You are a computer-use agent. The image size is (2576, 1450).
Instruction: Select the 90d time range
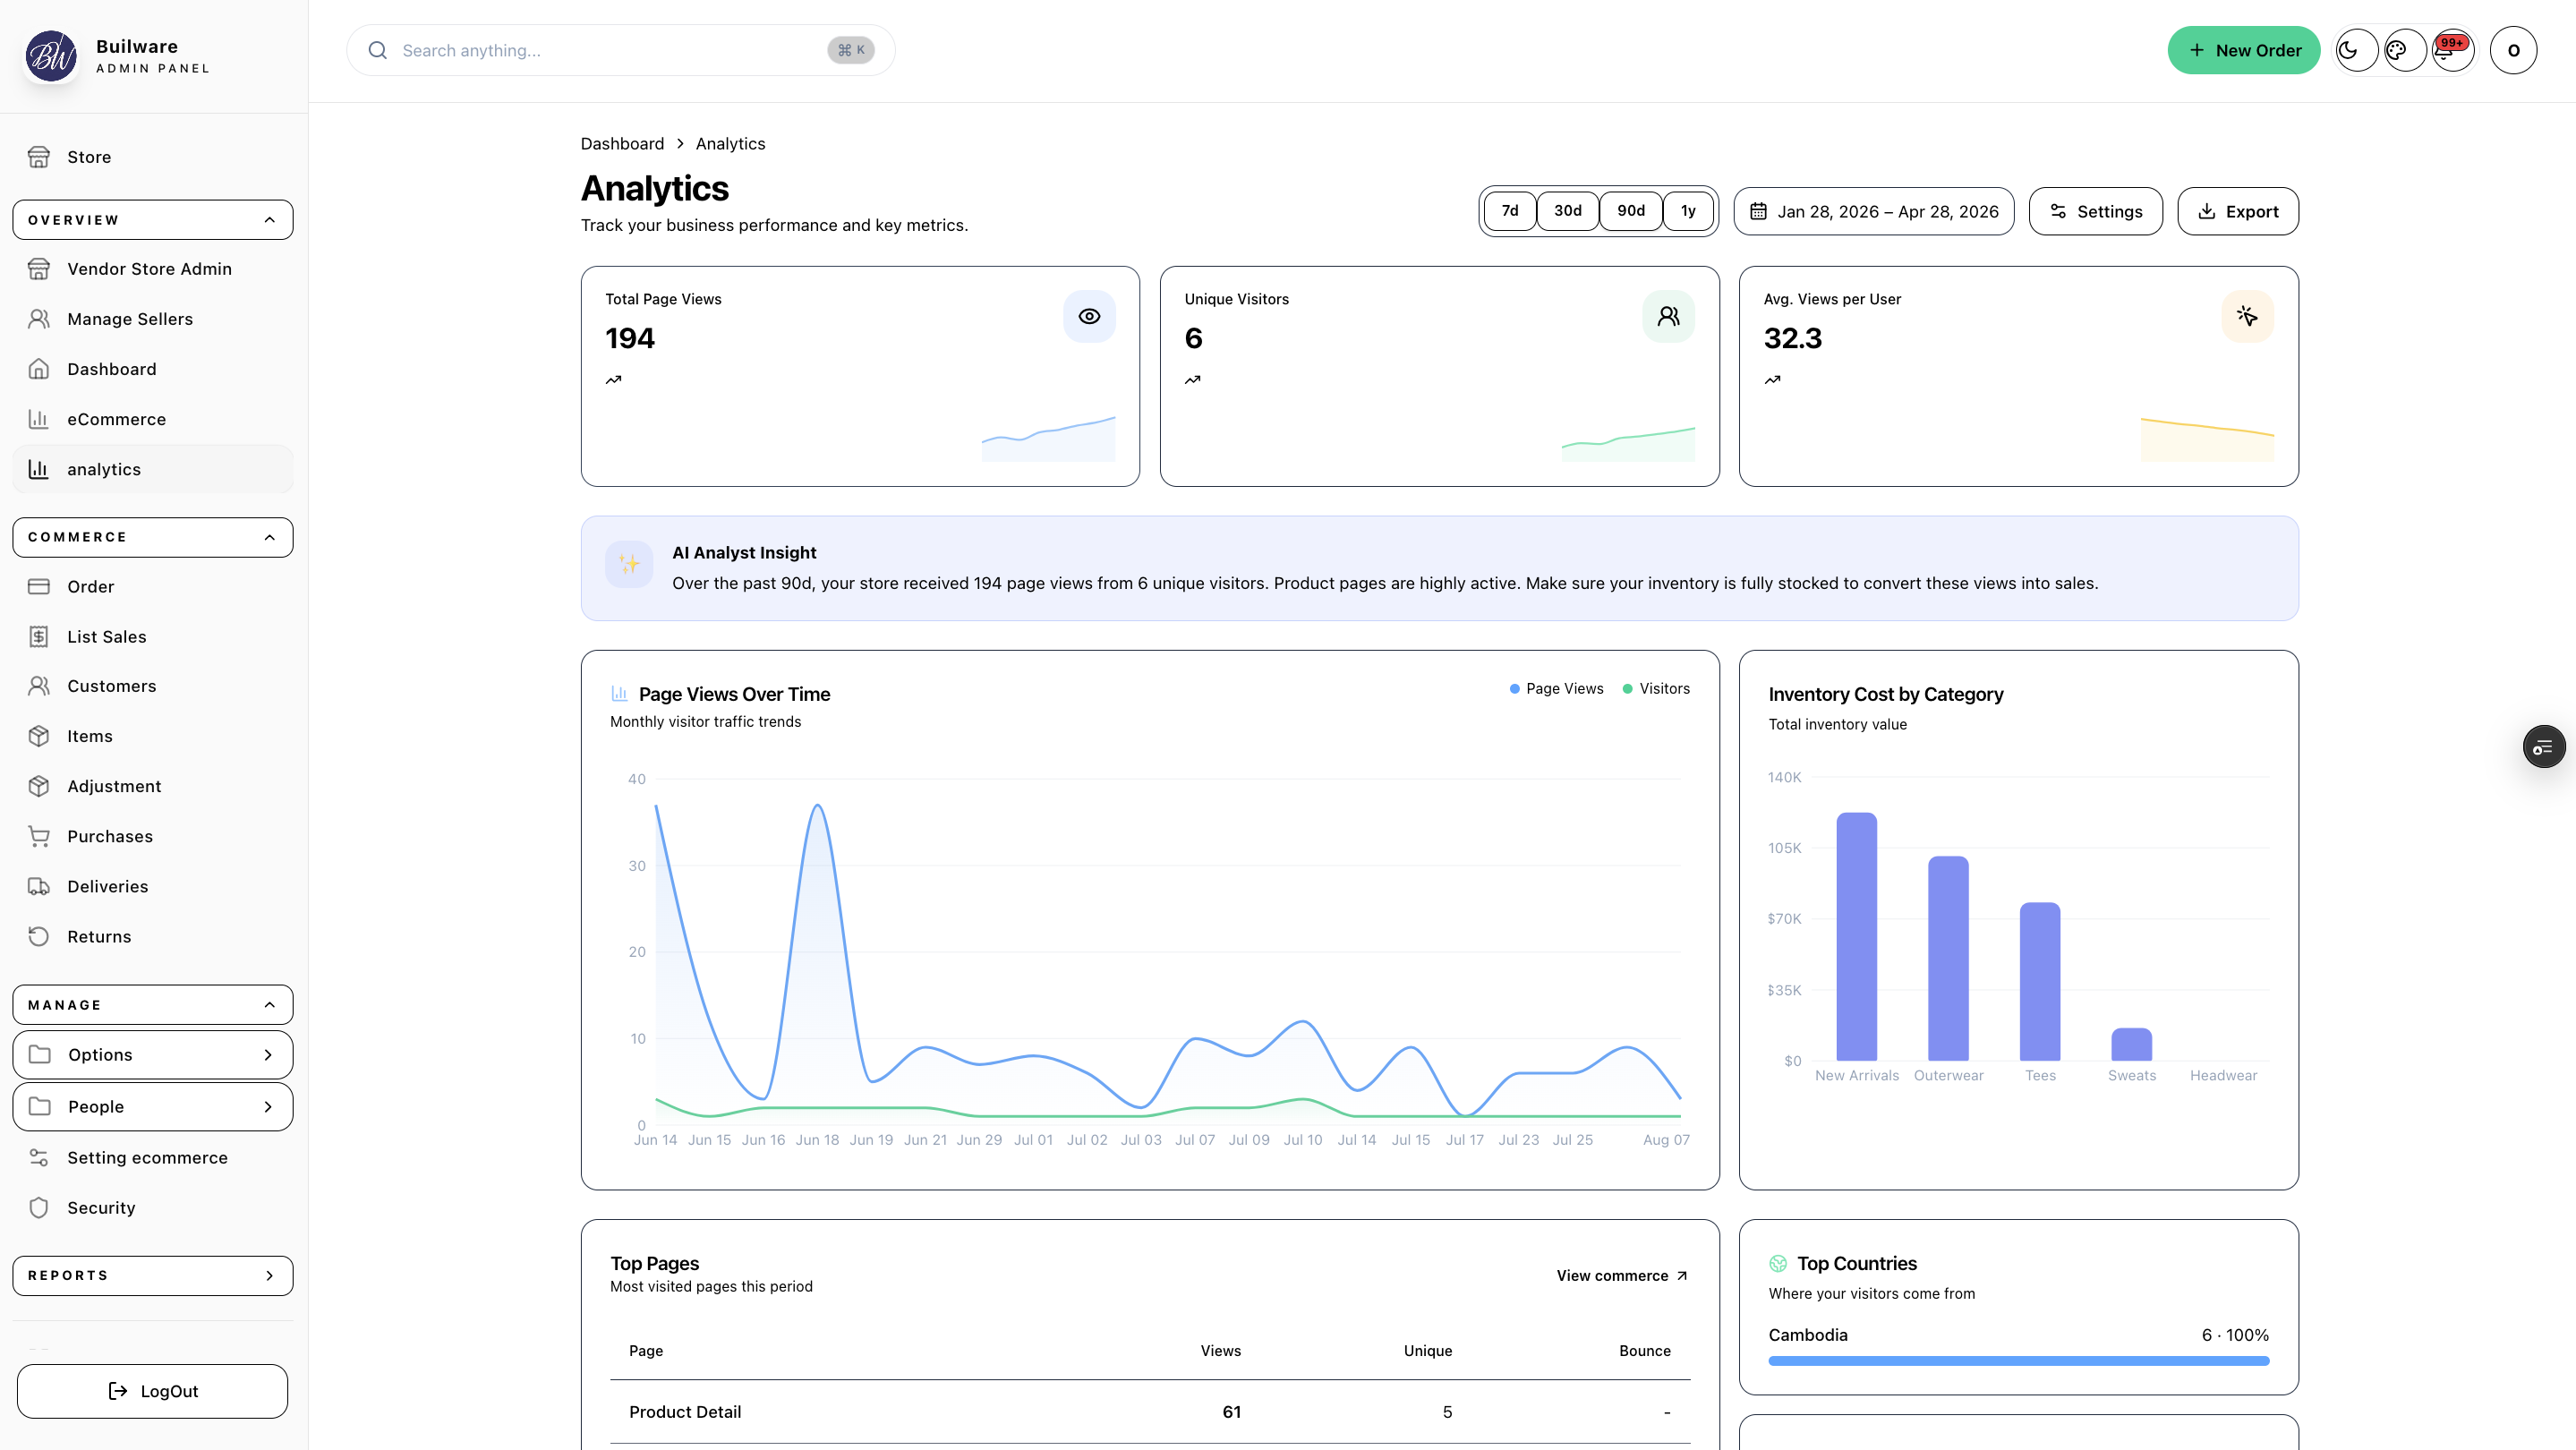click(1631, 211)
